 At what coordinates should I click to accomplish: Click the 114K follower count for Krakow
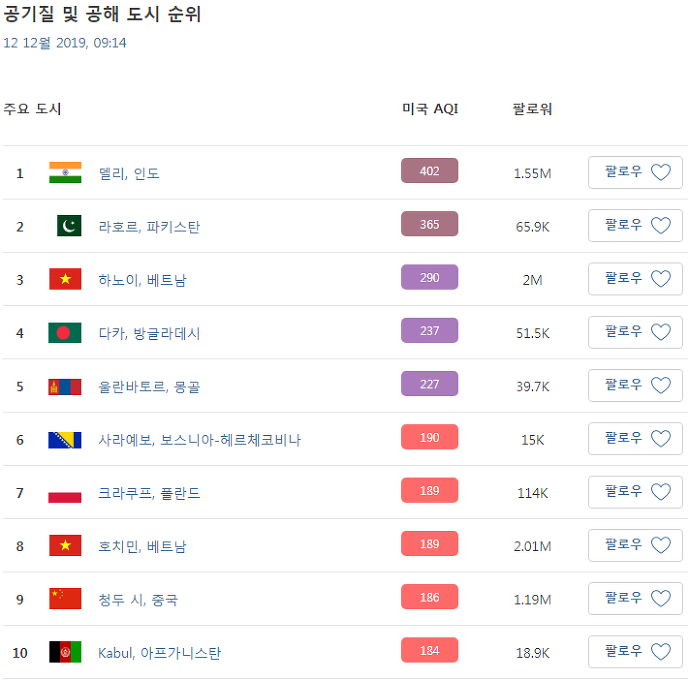[x=532, y=493]
